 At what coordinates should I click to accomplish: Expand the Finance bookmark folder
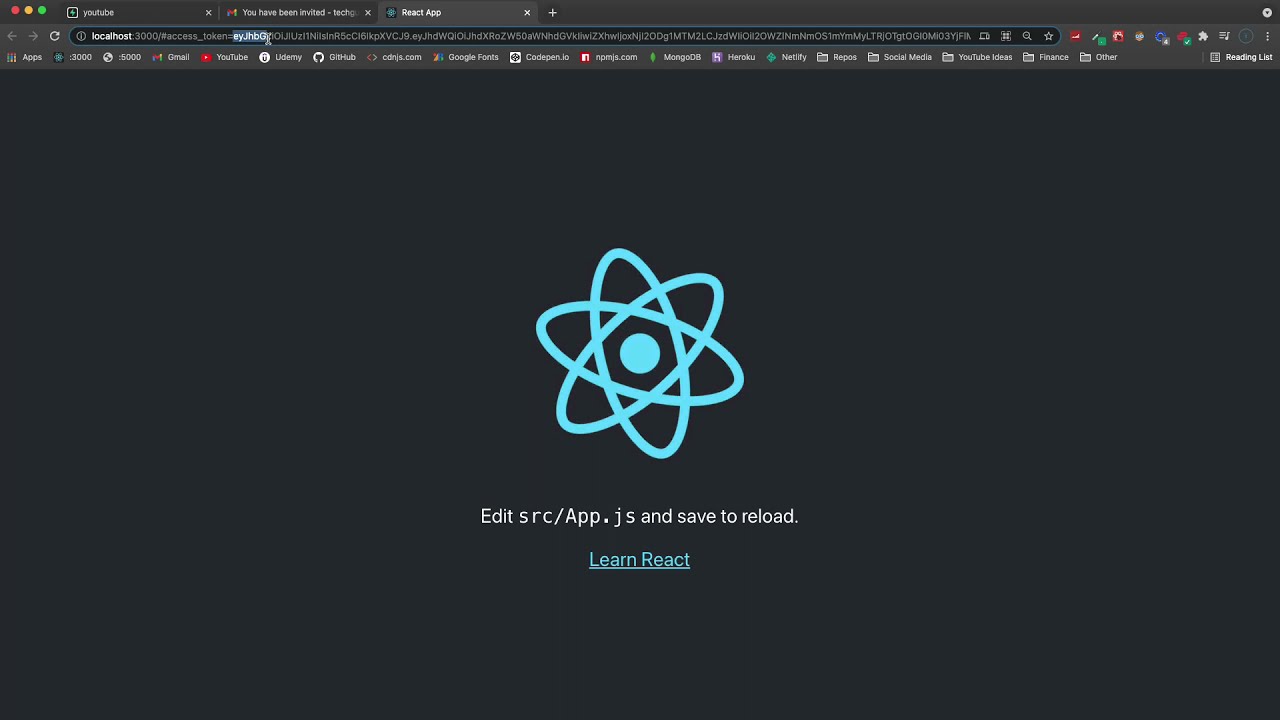(x=1046, y=57)
